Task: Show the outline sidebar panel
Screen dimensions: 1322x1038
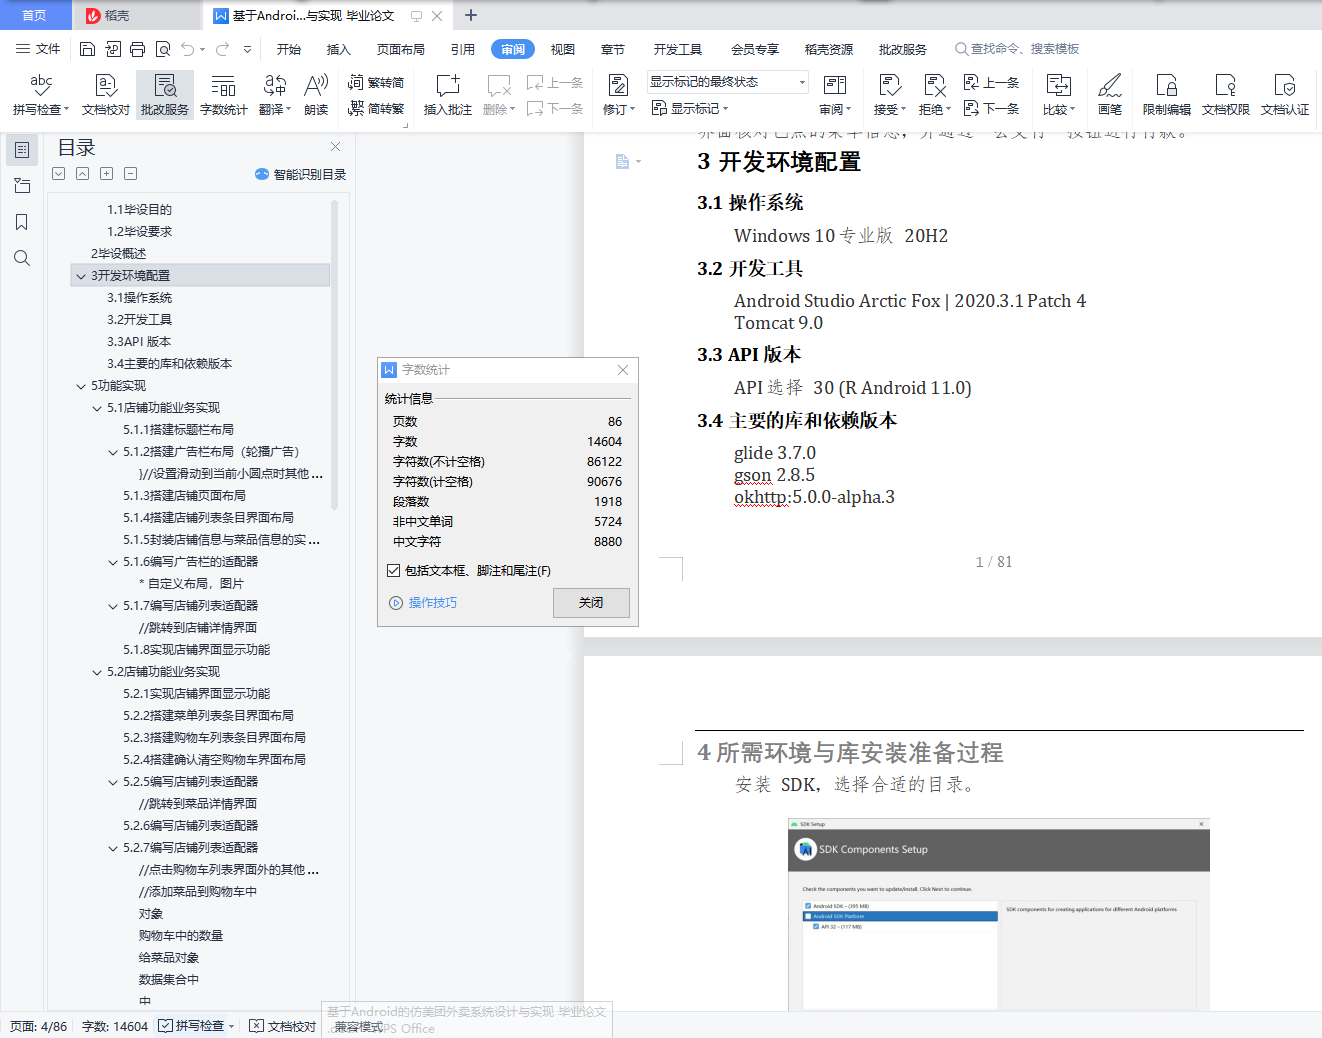Action: pos(22,150)
